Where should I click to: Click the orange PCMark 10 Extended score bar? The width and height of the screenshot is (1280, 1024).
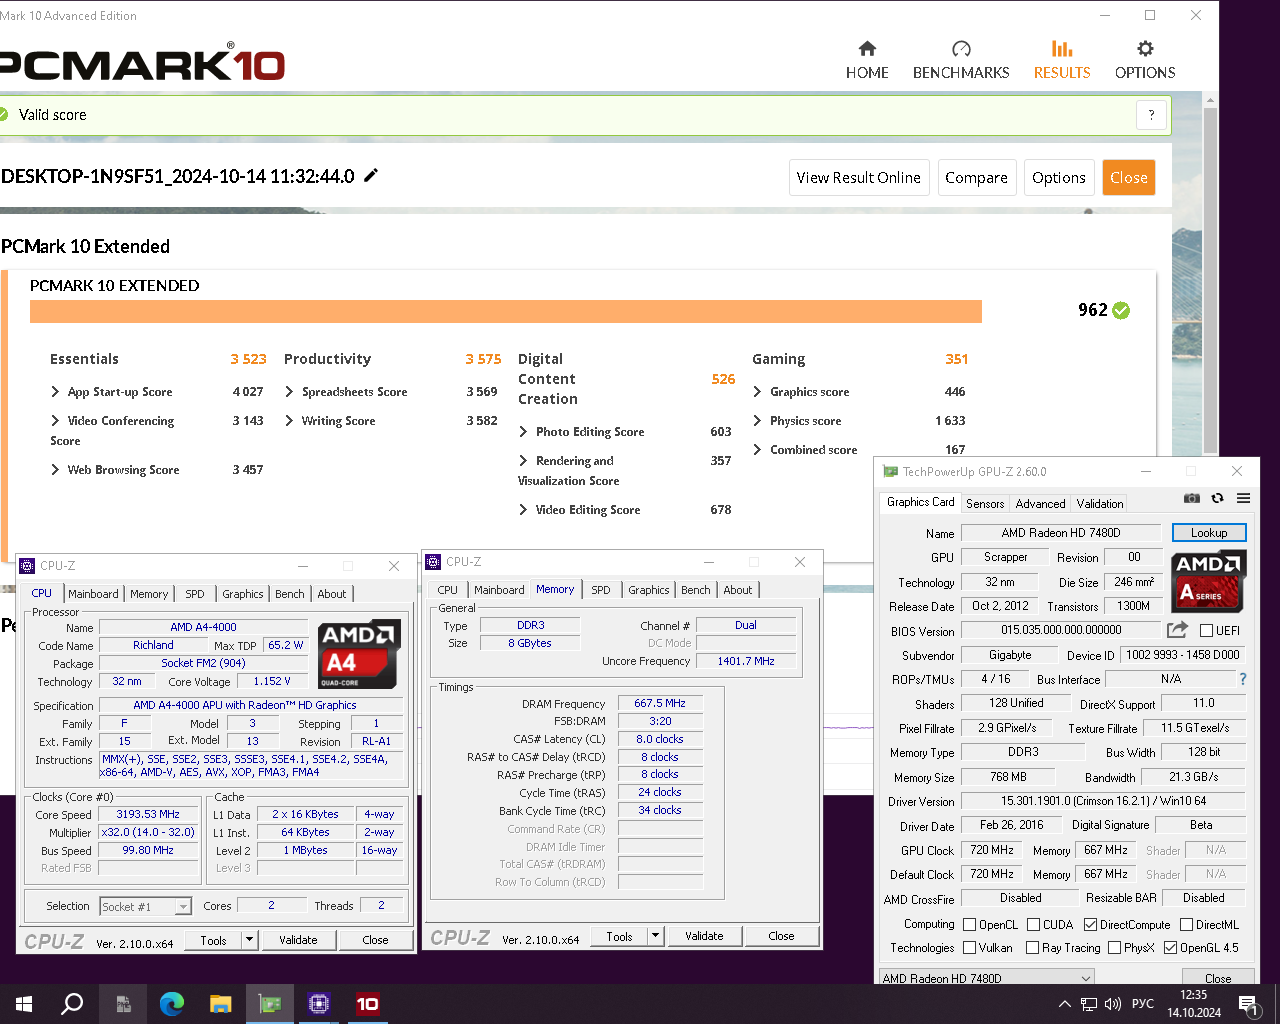tap(506, 312)
